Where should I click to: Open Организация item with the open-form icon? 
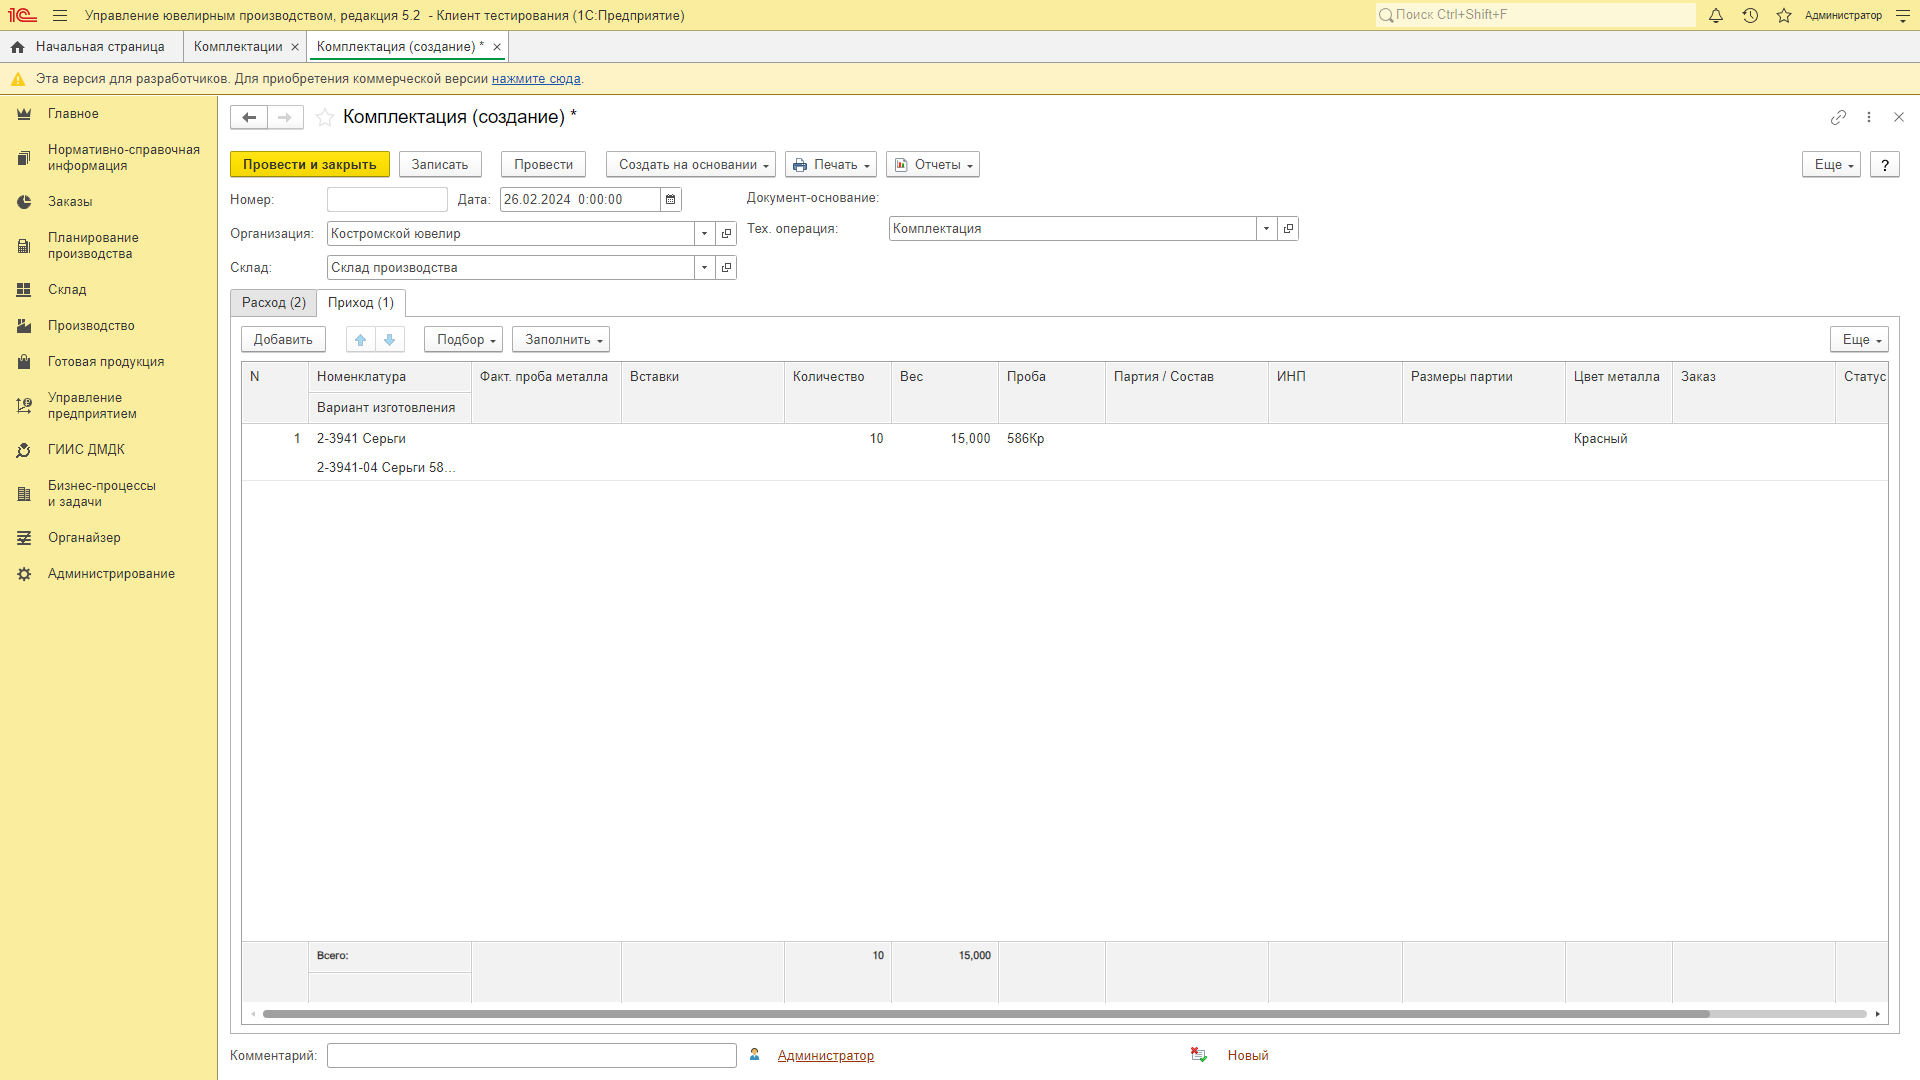point(727,233)
